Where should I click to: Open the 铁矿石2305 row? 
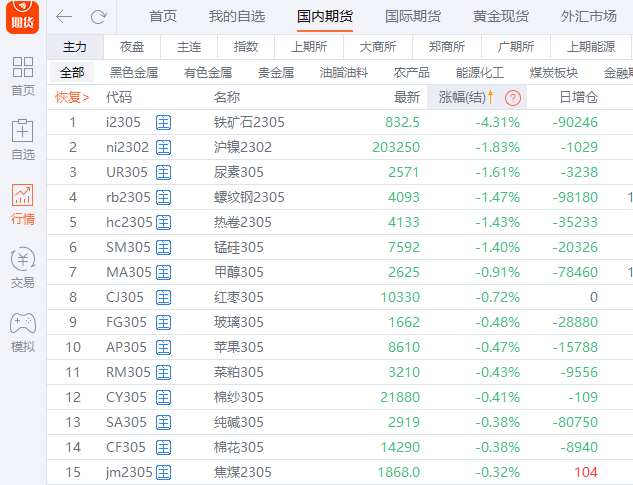click(x=249, y=122)
